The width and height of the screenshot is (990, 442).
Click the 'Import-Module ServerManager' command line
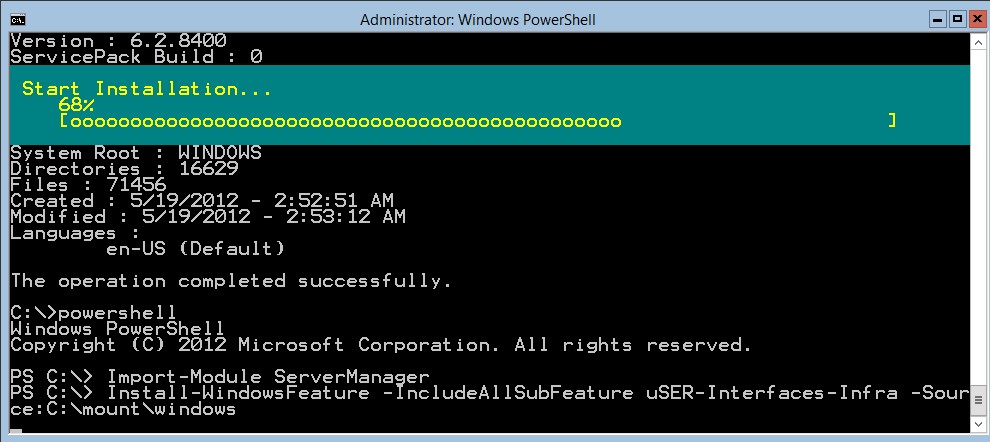[x=220, y=378]
